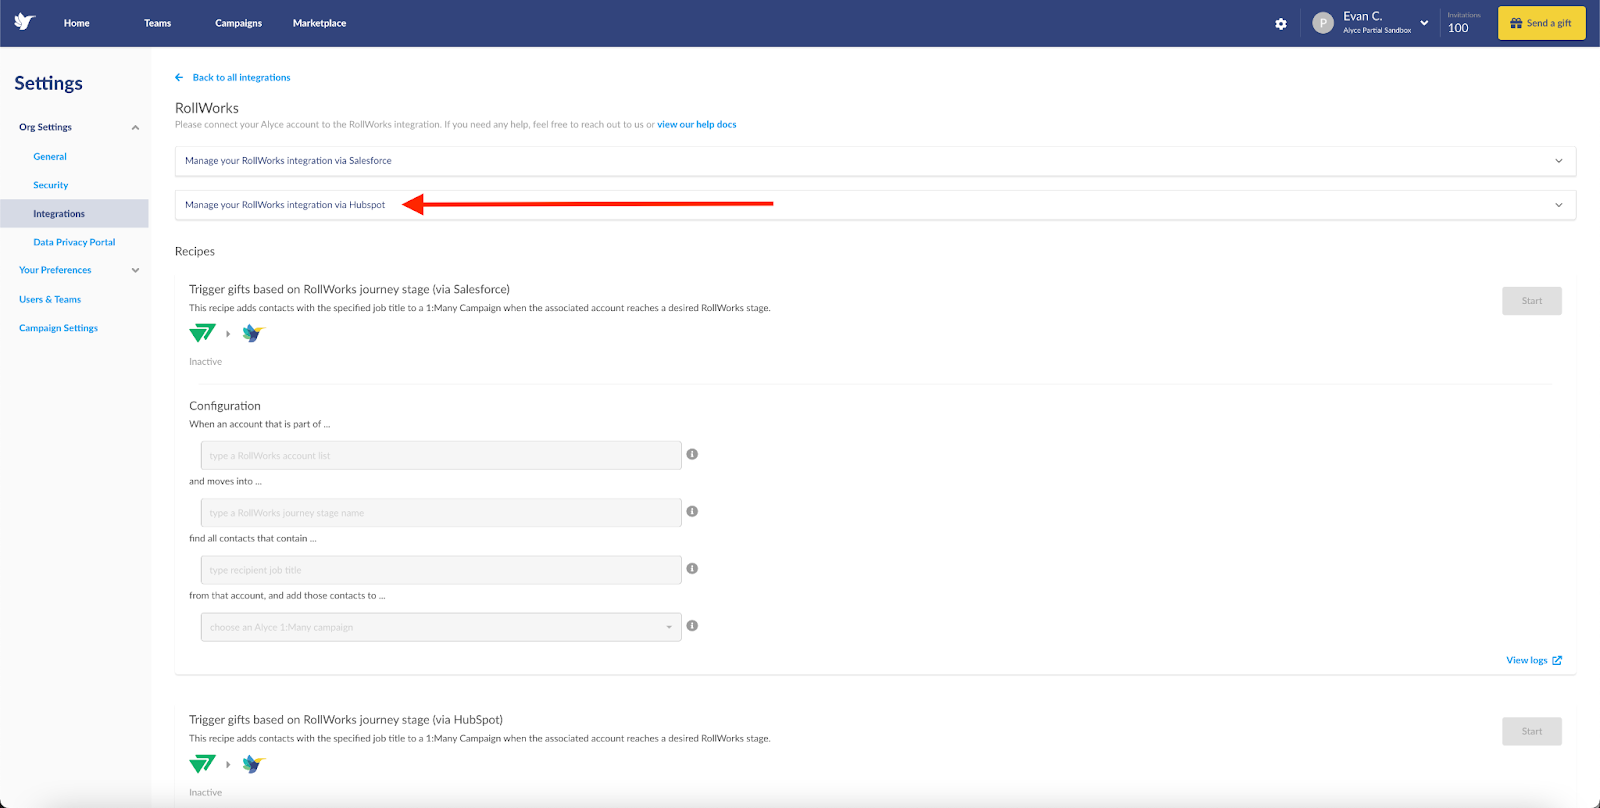Click RollWorks logo in HubSpot recipe
The image size is (1600, 808).
point(202,764)
